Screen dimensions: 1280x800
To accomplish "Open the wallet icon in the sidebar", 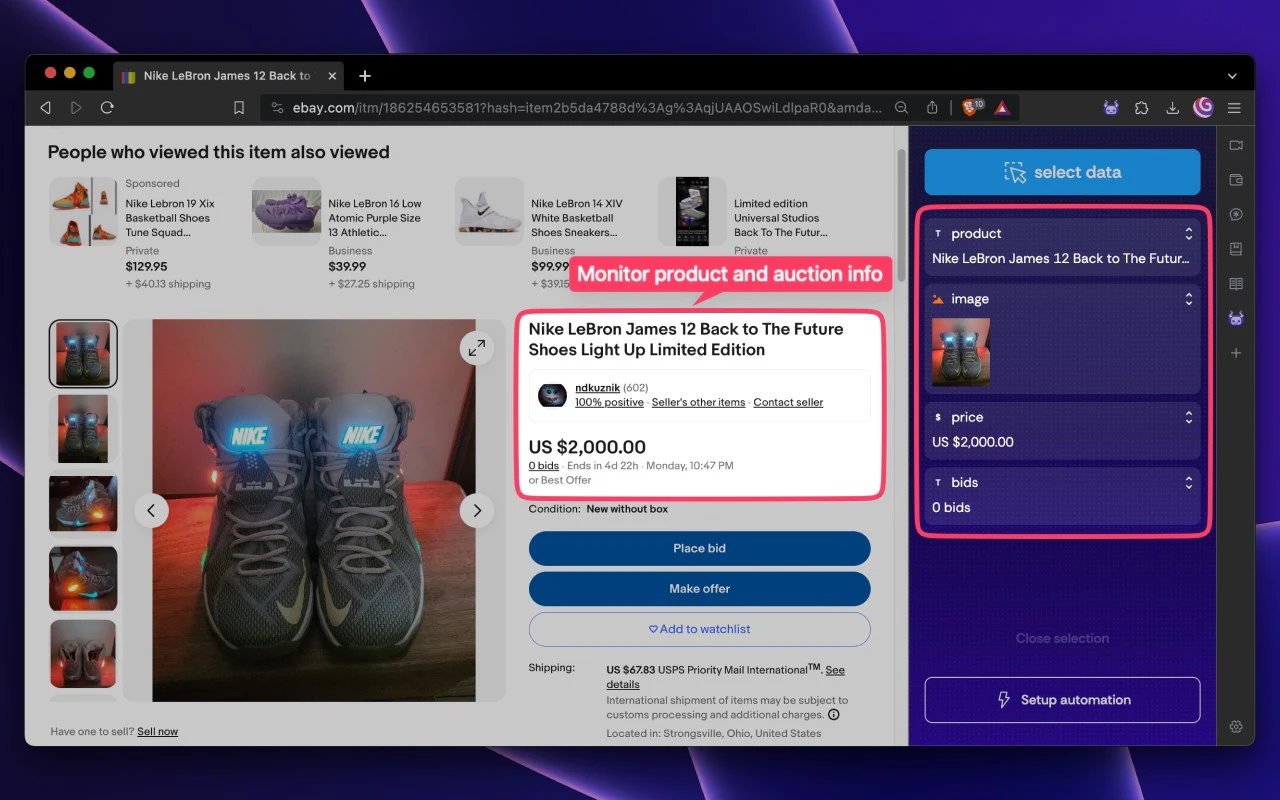I will pos(1236,181).
